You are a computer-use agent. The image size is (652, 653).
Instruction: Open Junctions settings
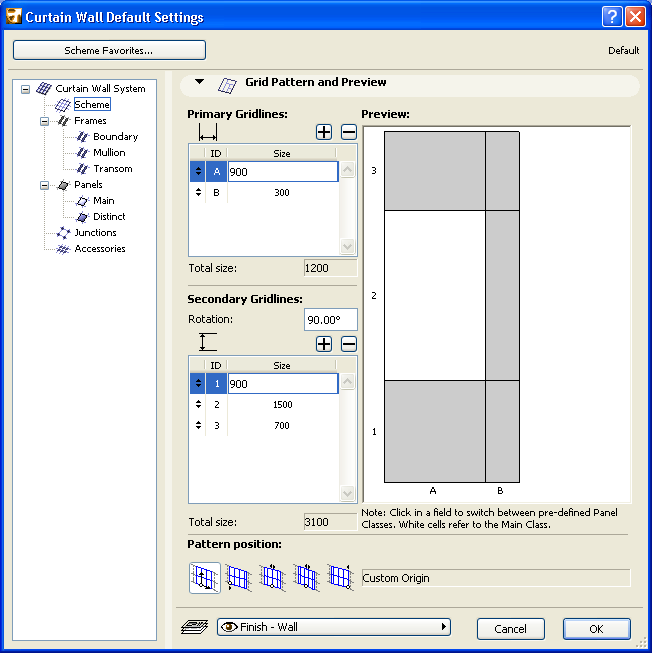95,233
